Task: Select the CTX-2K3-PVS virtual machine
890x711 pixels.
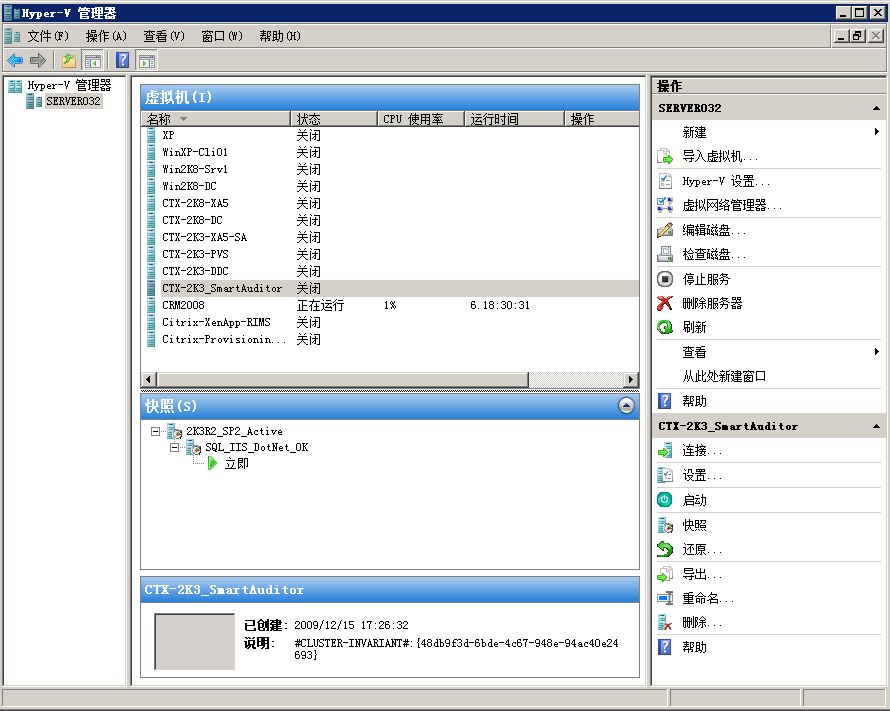Action: pyautogui.click(x=195, y=254)
